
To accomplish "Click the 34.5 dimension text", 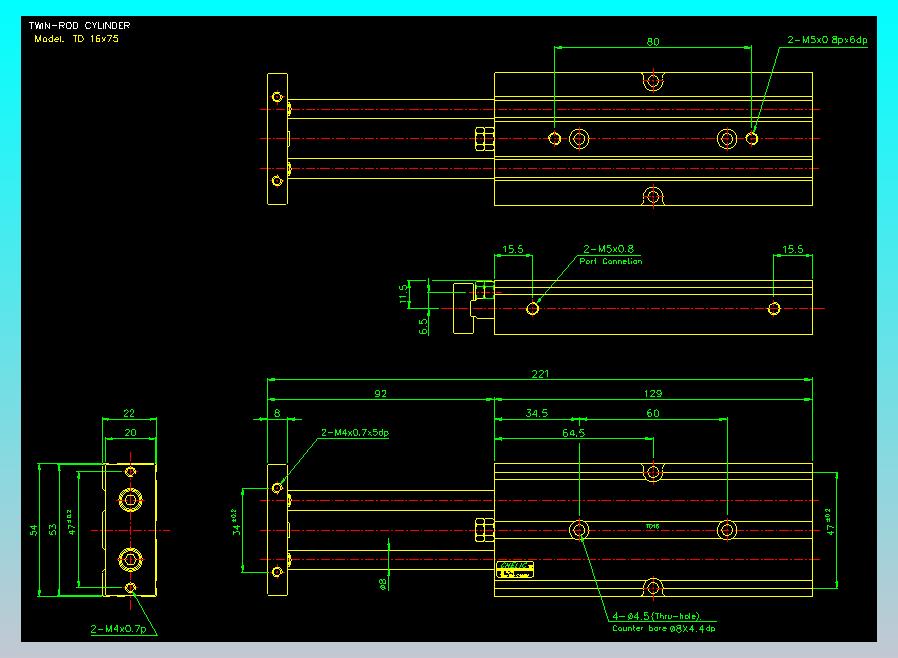I will (x=539, y=412).
